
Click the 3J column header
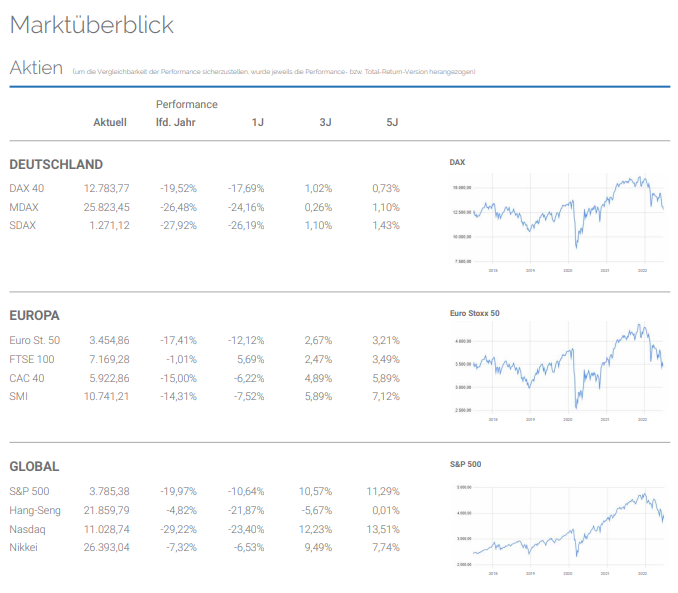324,123
